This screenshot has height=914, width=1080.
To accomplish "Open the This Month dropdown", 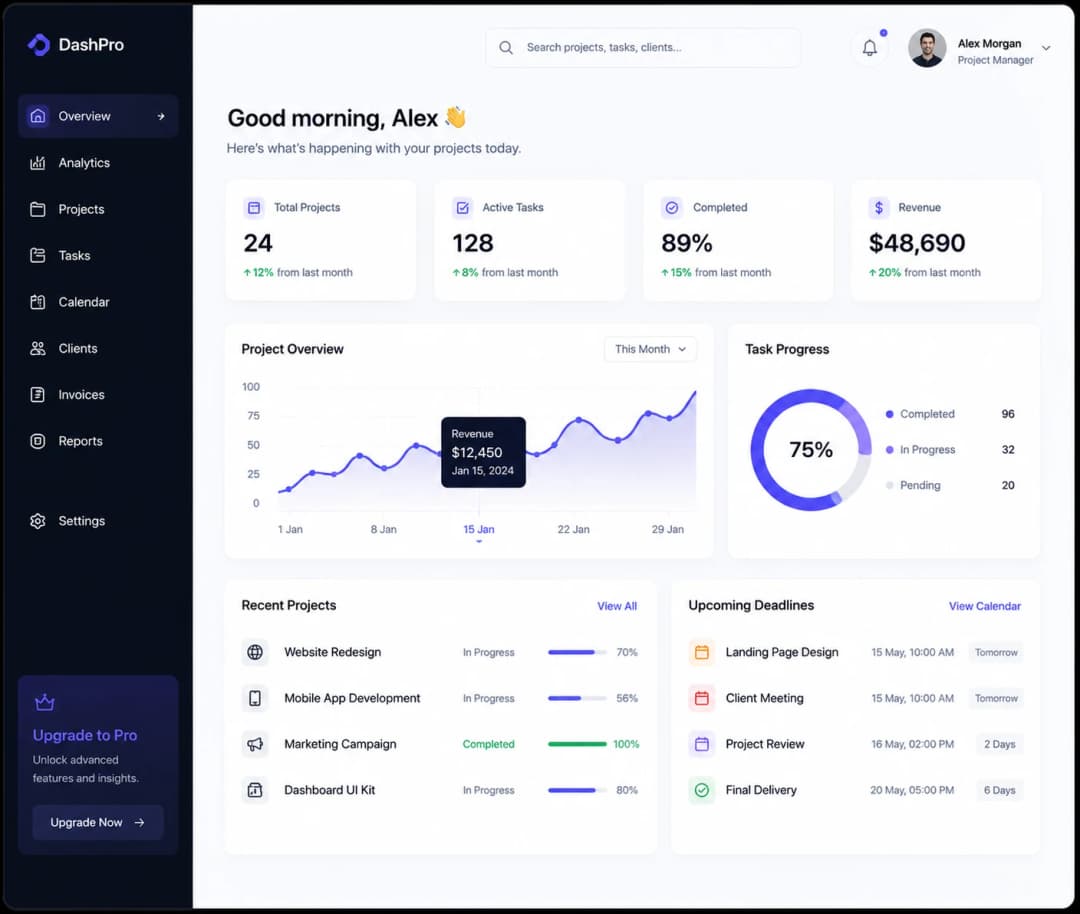I will pyautogui.click(x=650, y=349).
